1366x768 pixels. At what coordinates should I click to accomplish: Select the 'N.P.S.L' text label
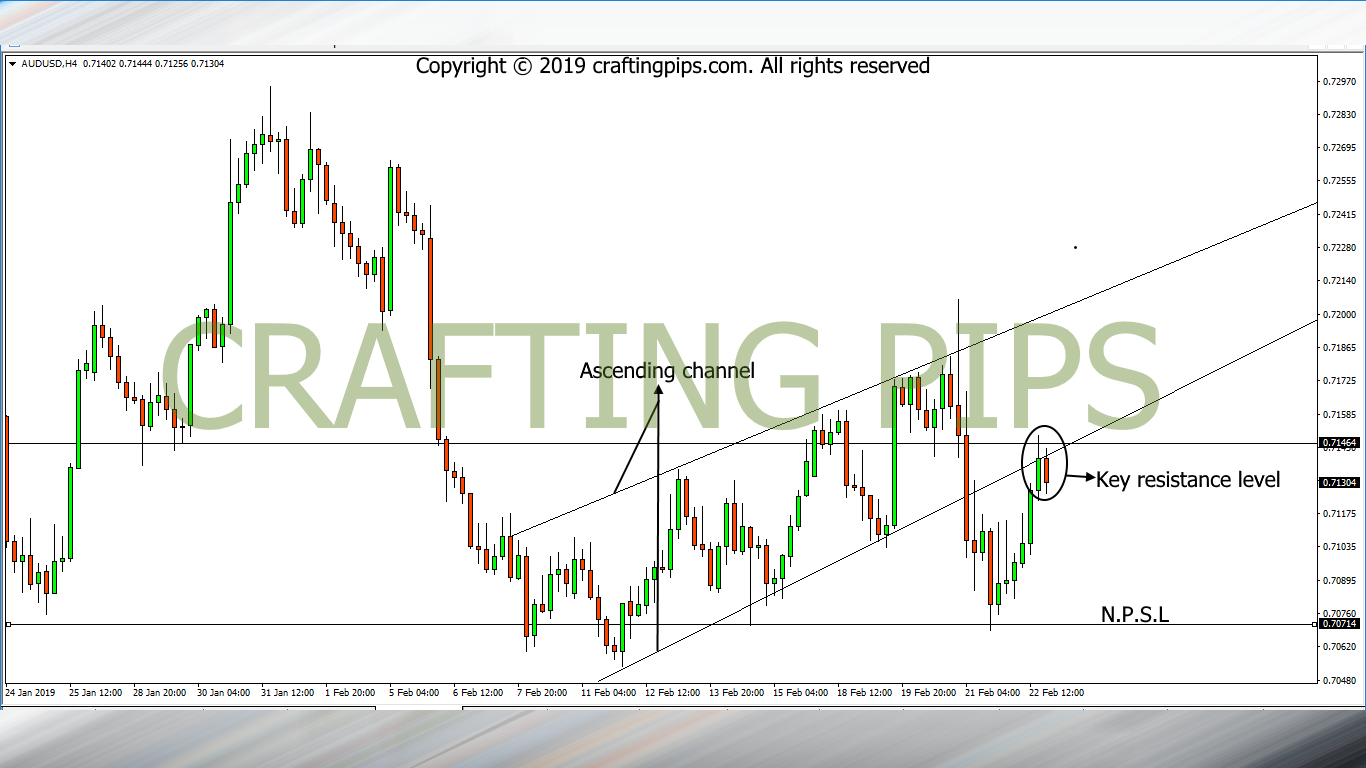click(1134, 613)
